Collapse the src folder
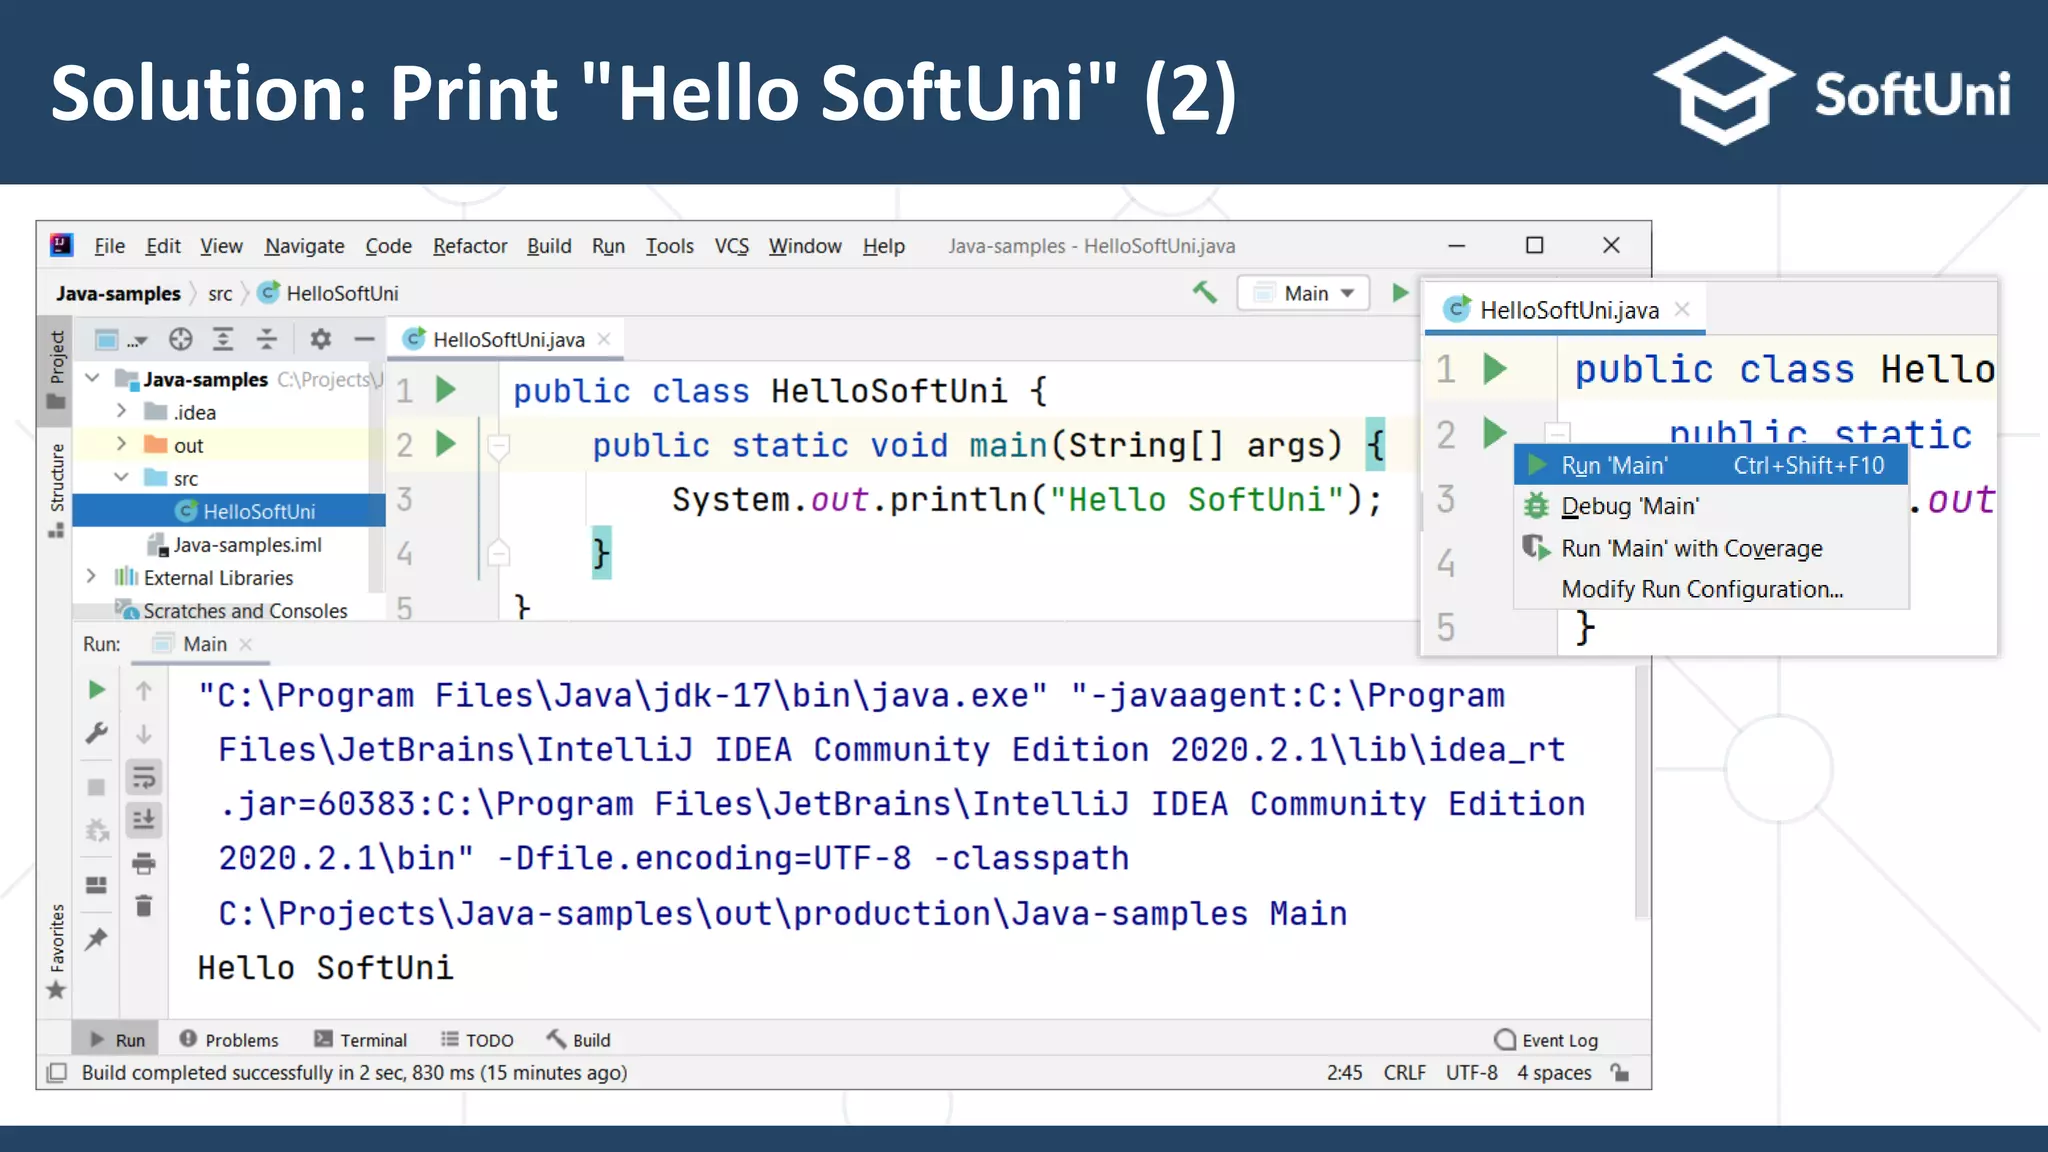The width and height of the screenshot is (2048, 1152). pos(121,477)
